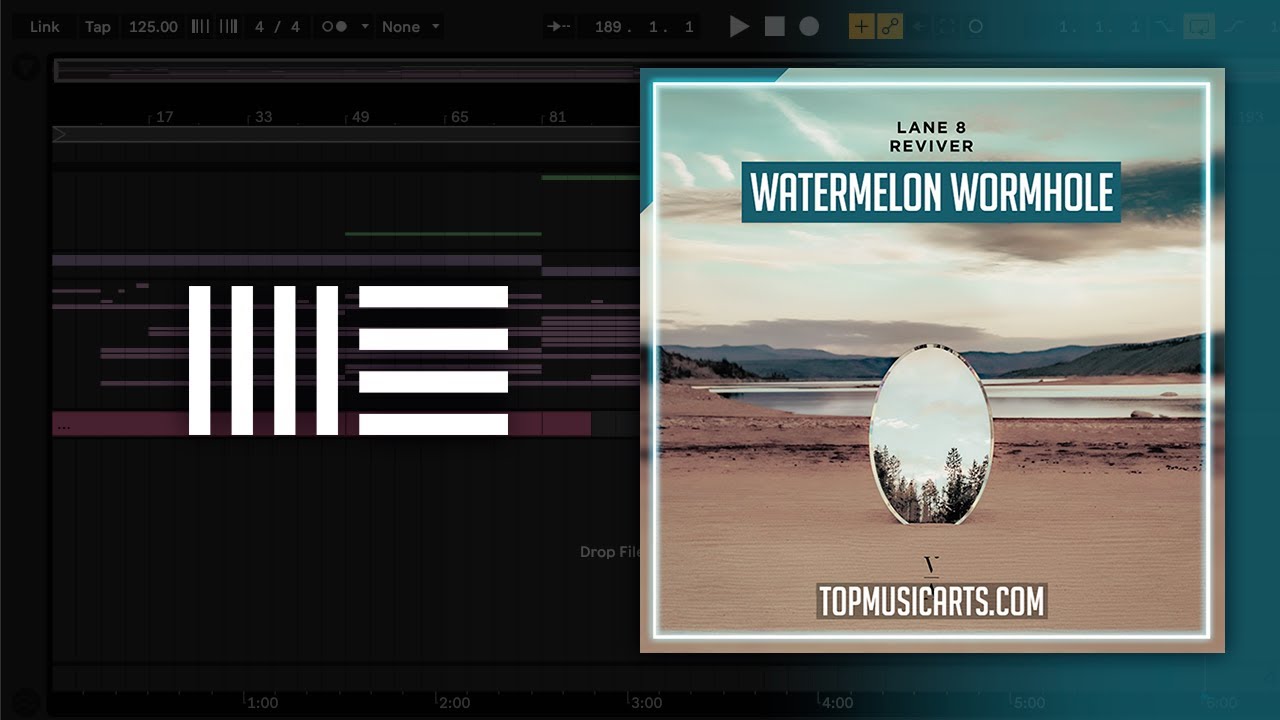Select the 1. 1. 1 loop start field

[x=1087, y=27]
